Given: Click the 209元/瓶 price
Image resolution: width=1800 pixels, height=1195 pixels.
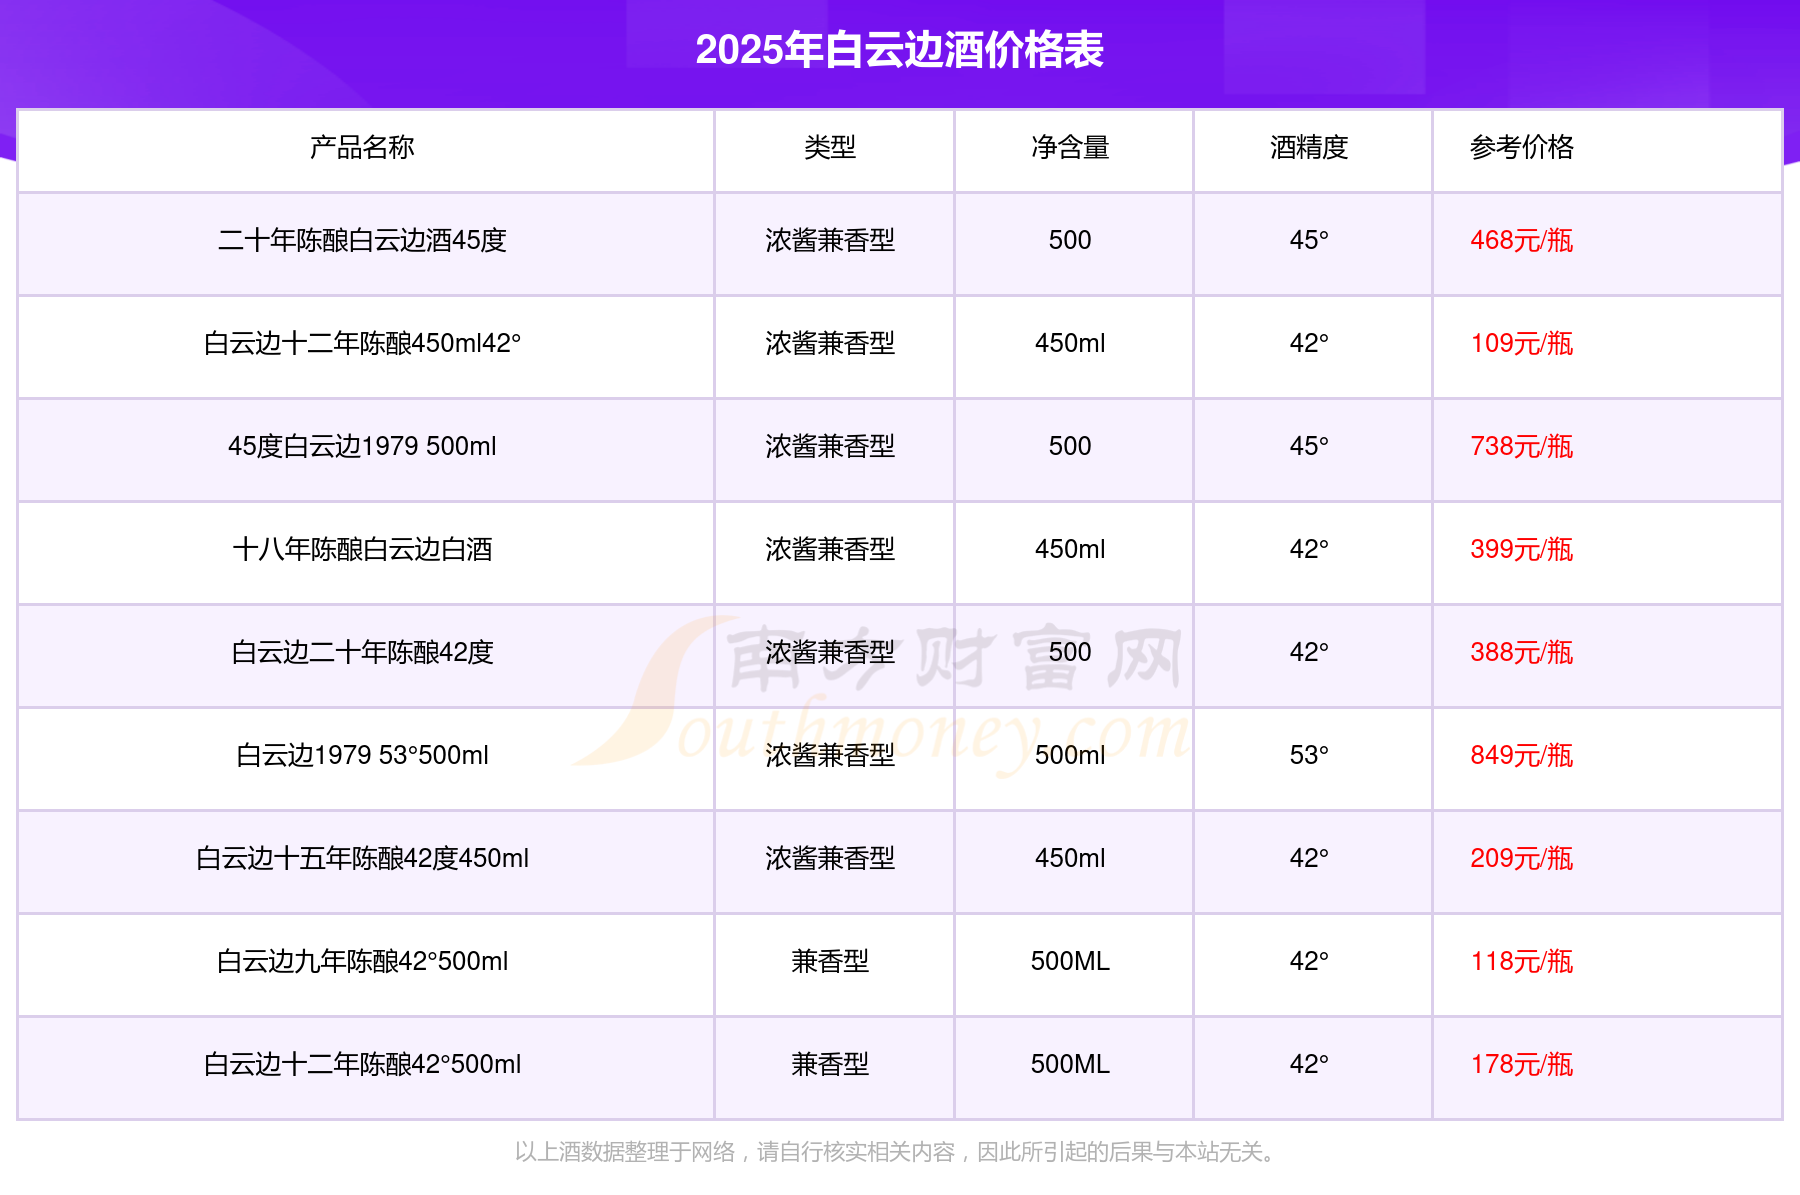Looking at the screenshot, I should click(x=1521, y=858).
